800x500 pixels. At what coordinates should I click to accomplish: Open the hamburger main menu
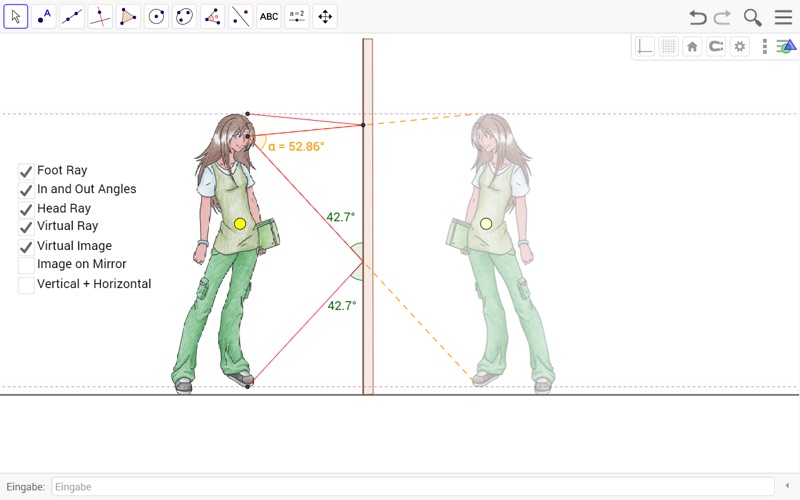[783, 17]
